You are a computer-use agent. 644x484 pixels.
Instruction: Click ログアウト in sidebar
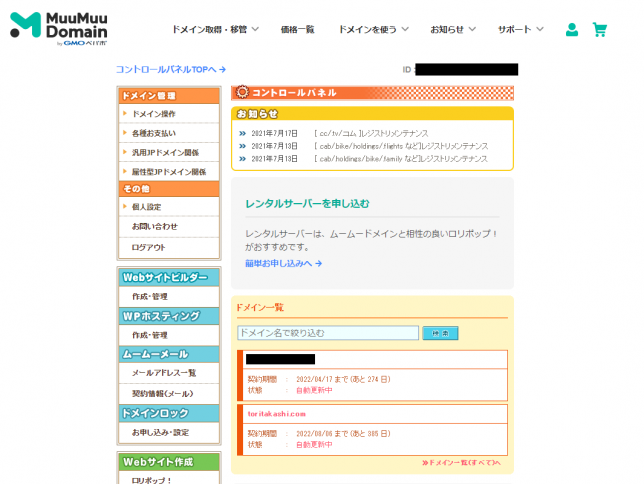tap(149, 246)
